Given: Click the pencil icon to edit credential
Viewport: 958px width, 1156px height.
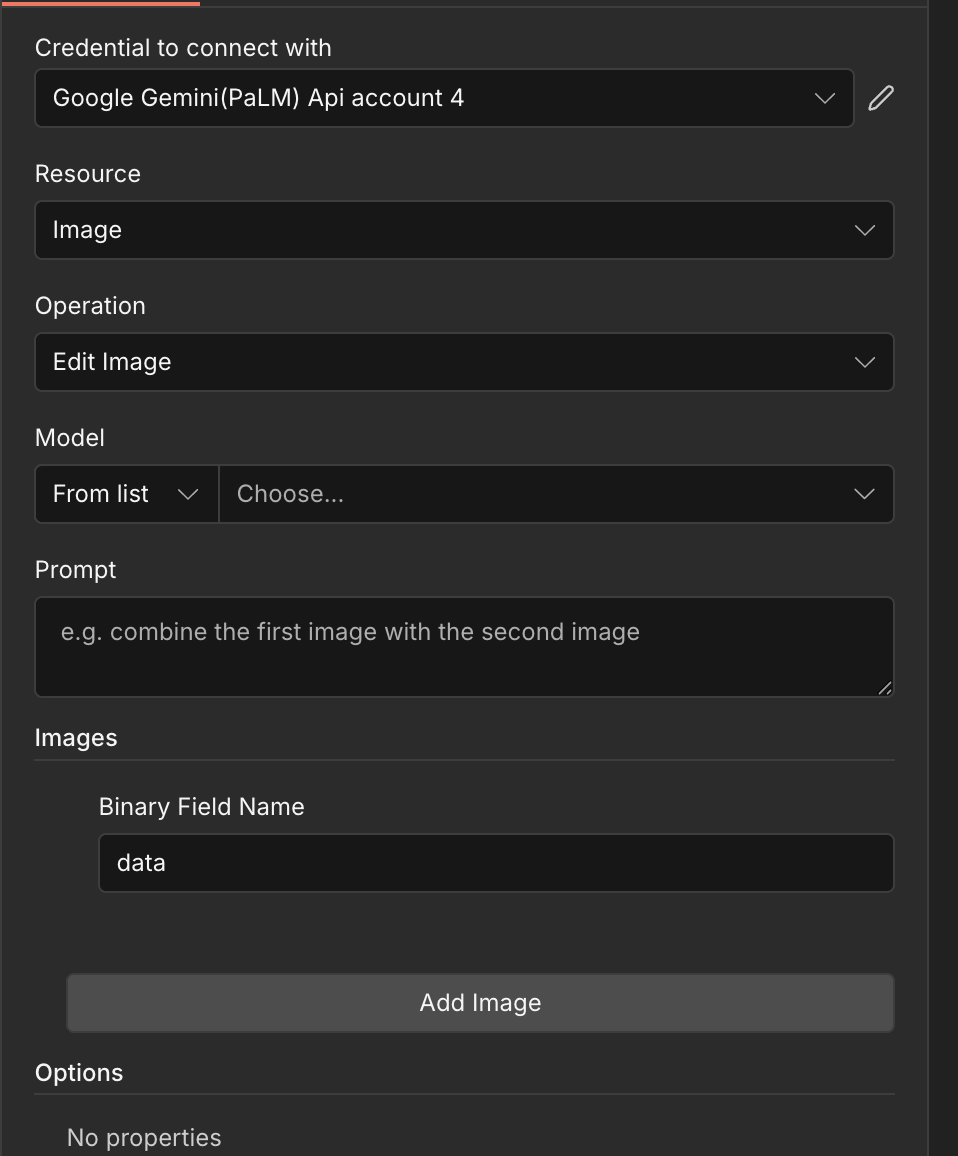Looking at the screenshot, I should [x=881, y=98].
